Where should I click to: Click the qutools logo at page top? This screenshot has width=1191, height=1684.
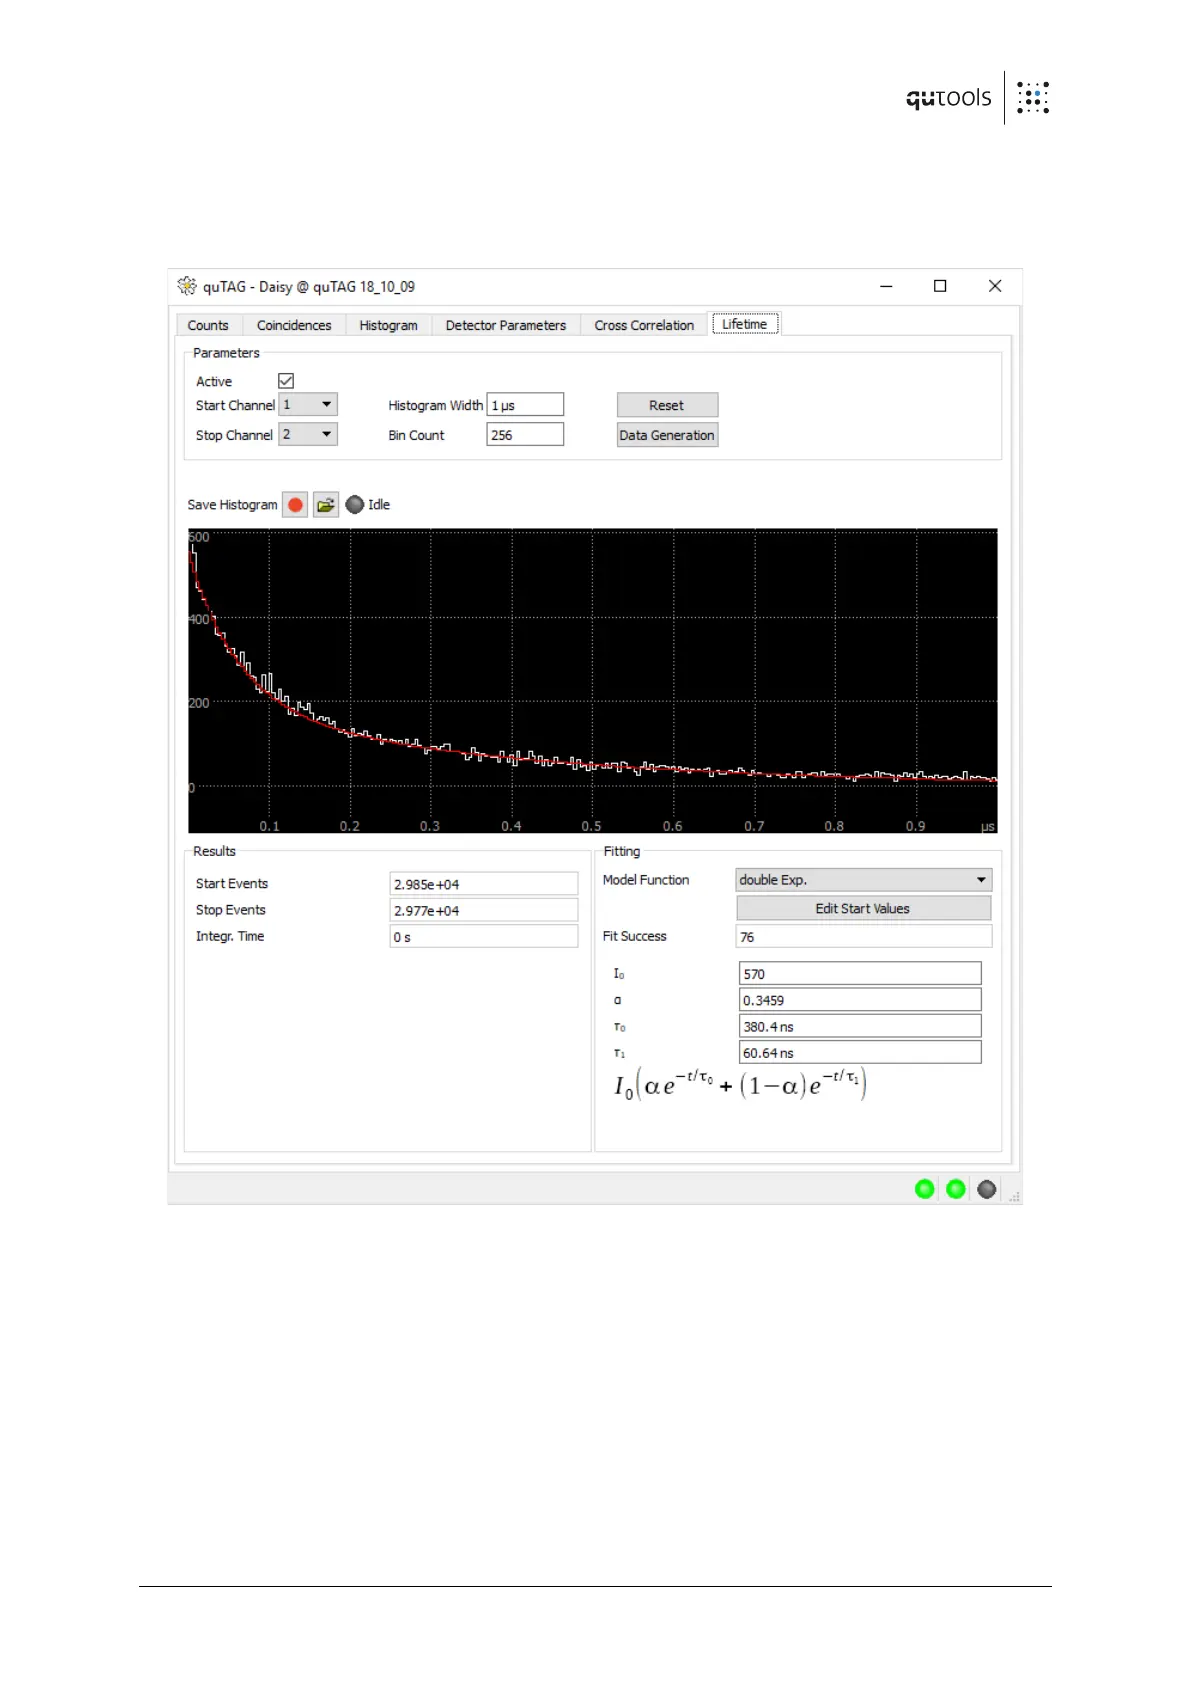tap(977, 98)
